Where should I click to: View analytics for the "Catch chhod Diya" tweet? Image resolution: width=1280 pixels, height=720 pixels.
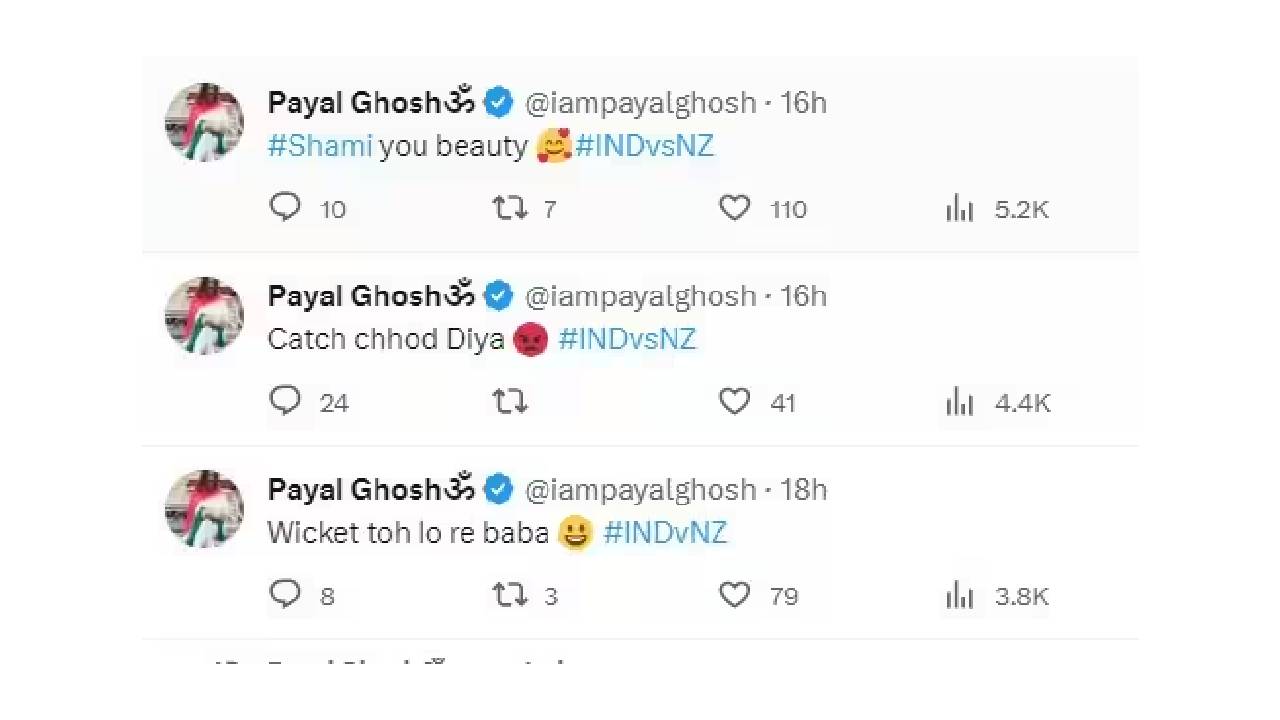point(960,403)
